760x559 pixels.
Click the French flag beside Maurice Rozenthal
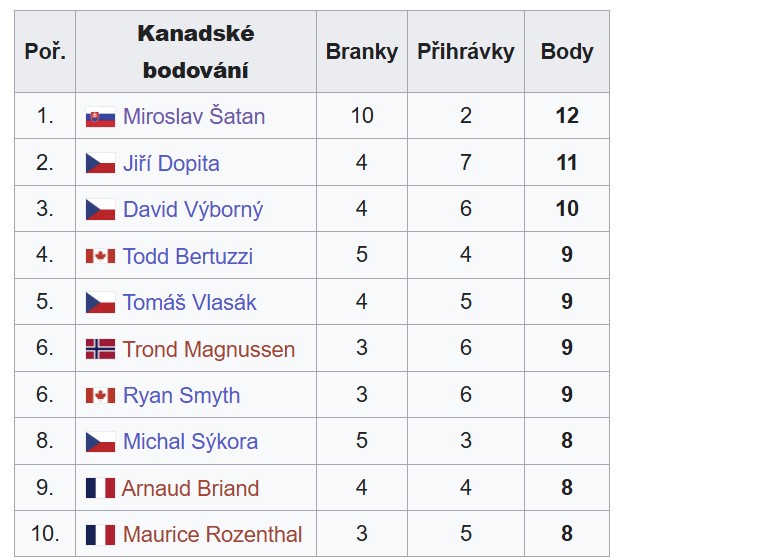(100, 535)
